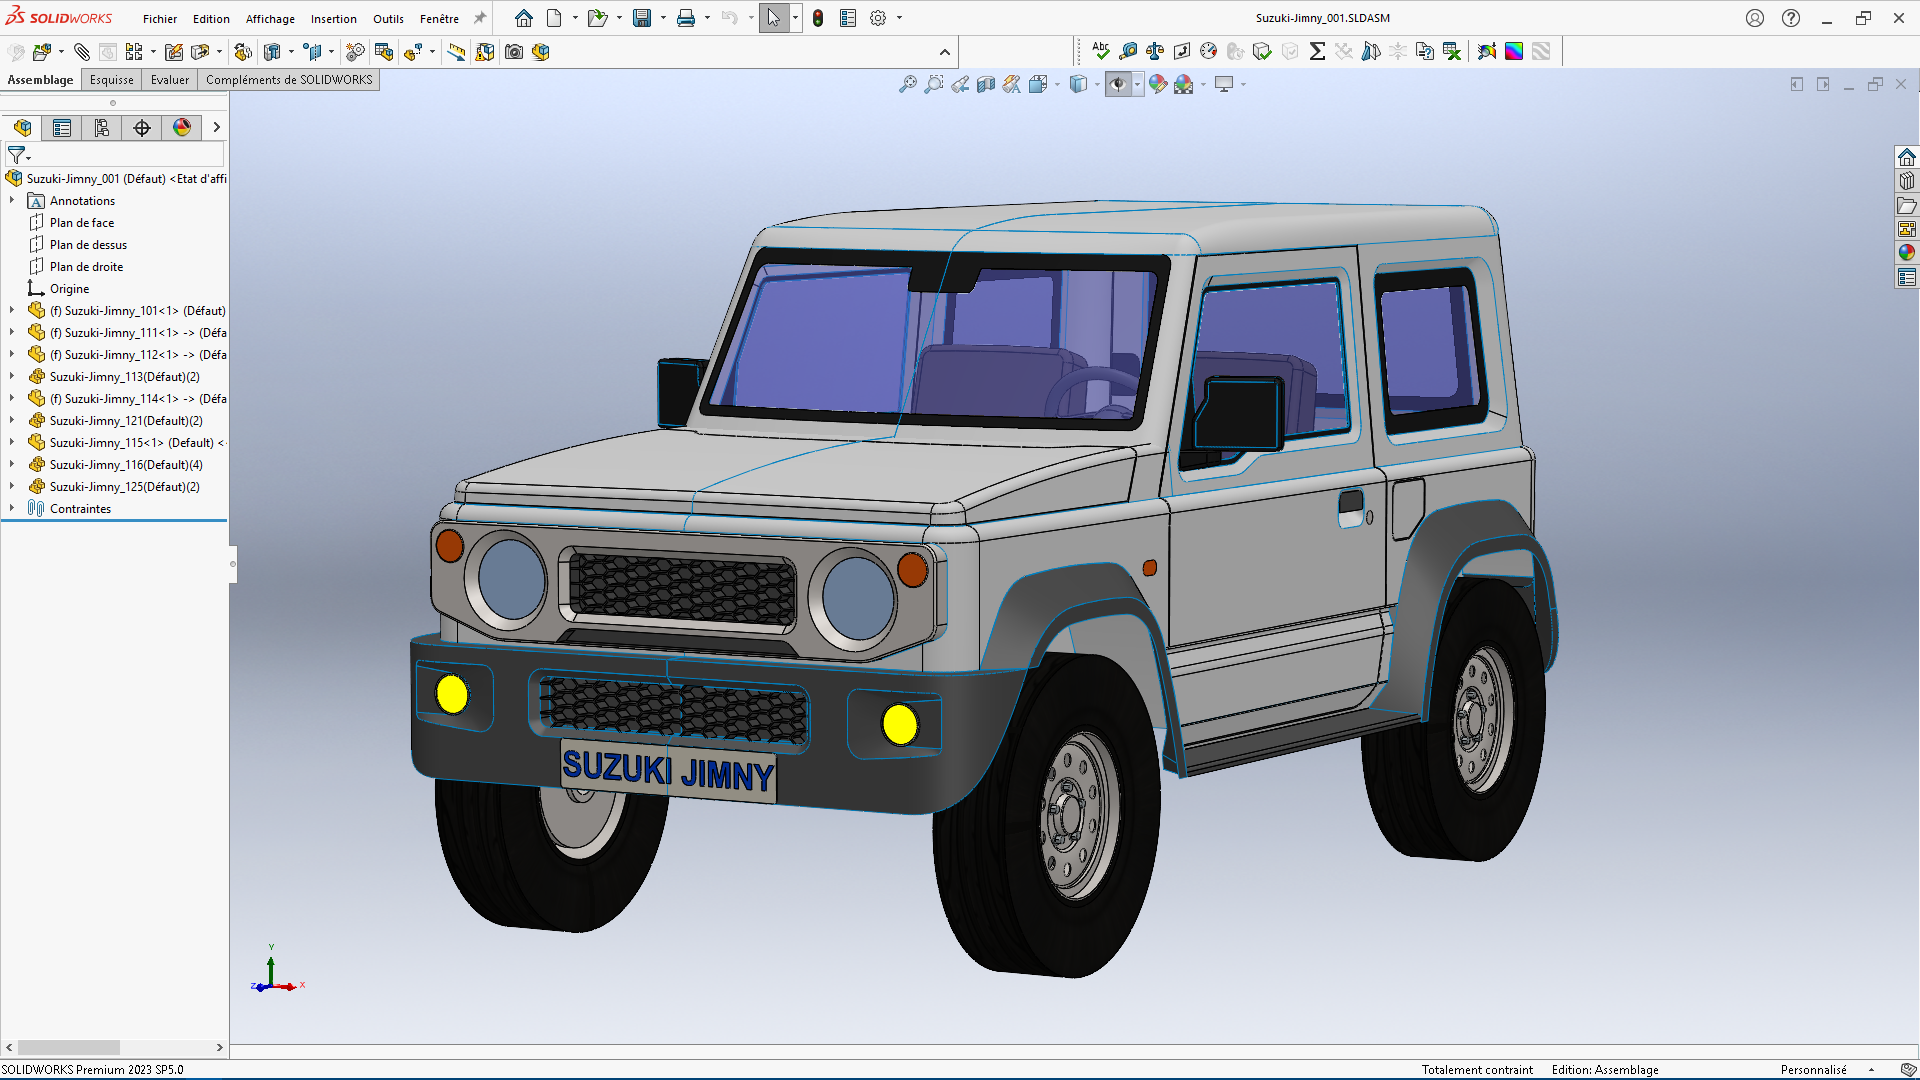
Task: Open the Display Style dropdown arrow
Action: [x=1097, y=85]
